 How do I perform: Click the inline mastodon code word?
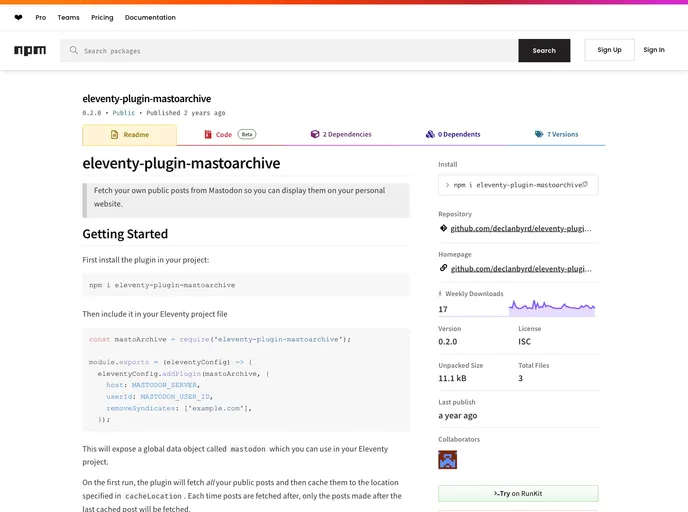click(248, 449)
